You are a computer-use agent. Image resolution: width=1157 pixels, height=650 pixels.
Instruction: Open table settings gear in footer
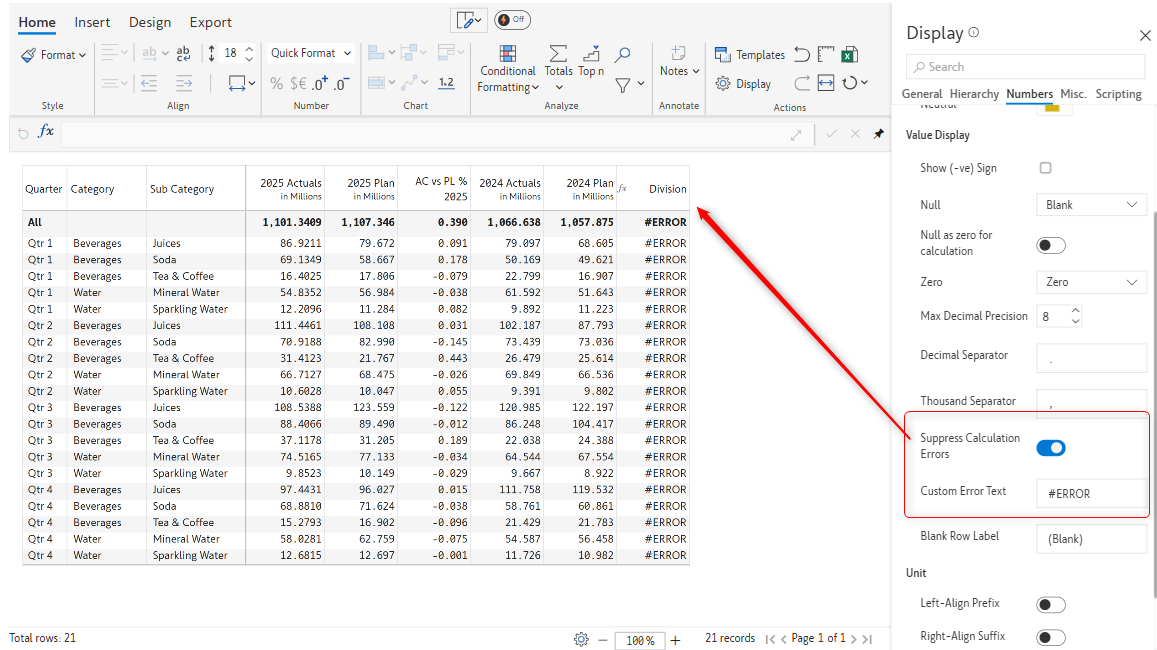581,639
